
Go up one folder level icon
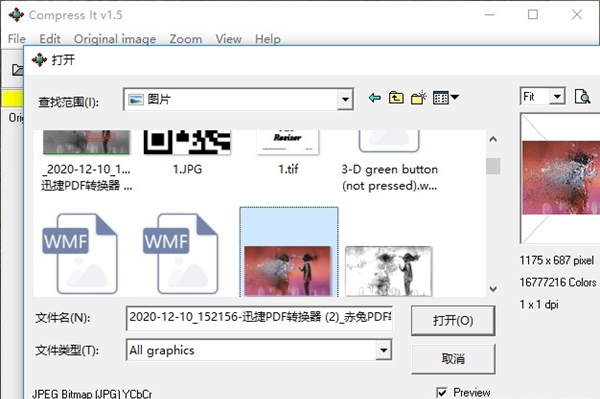click(396, 98)
